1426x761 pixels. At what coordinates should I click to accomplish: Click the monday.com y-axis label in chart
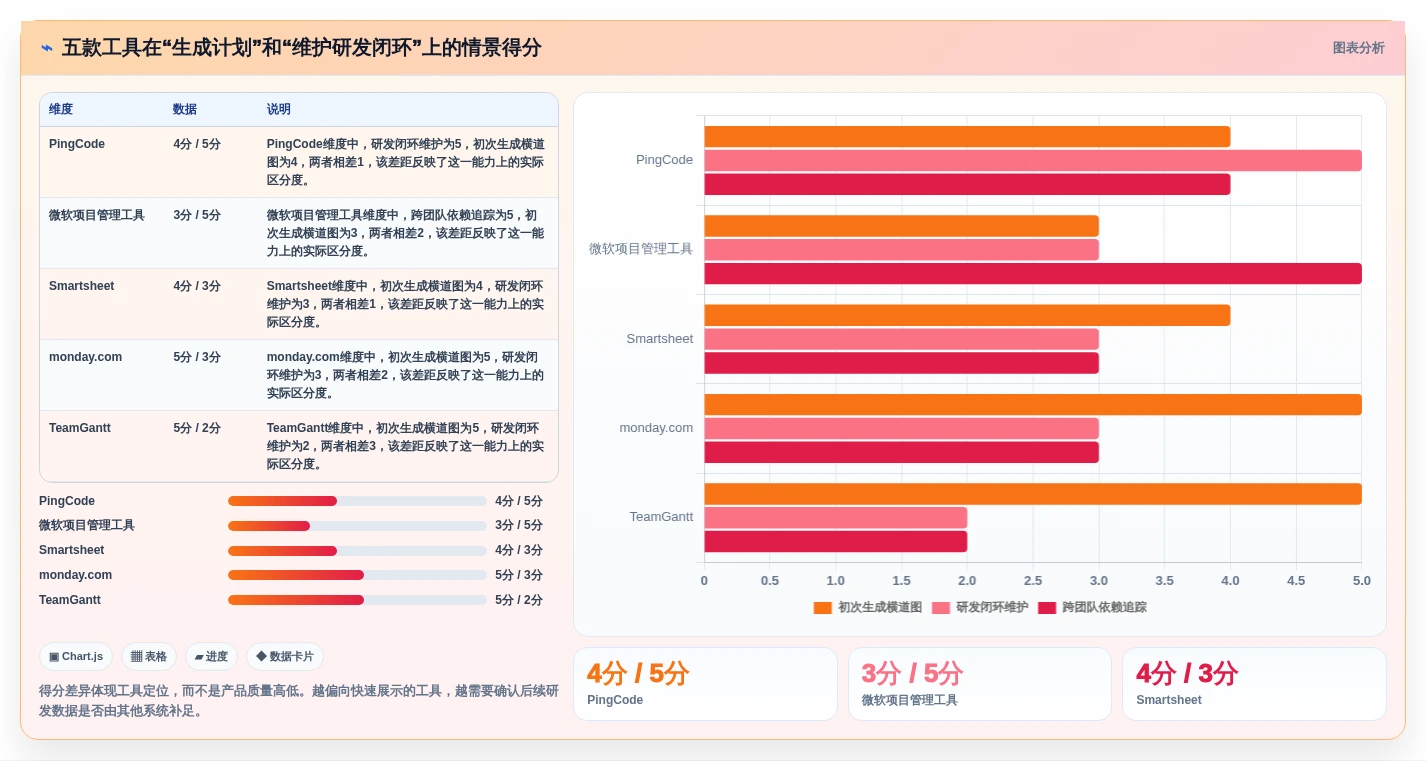point(656,428)
